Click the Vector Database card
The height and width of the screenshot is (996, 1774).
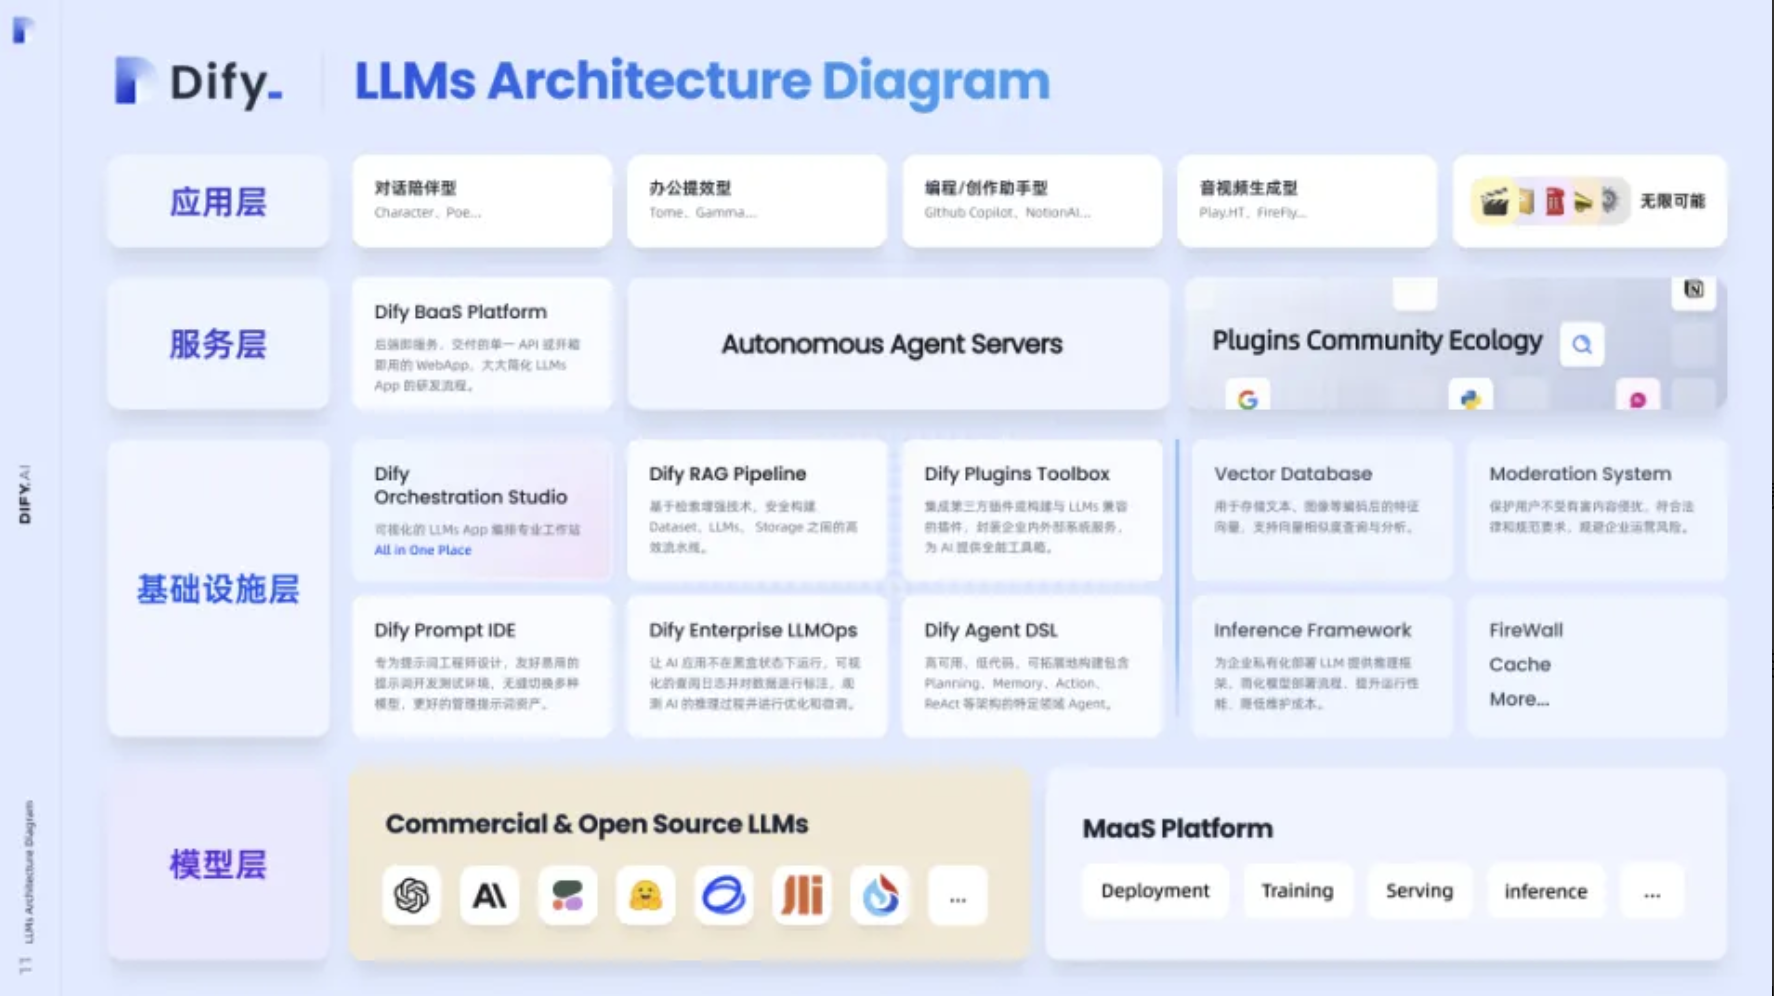click(x=1322, y=510)
